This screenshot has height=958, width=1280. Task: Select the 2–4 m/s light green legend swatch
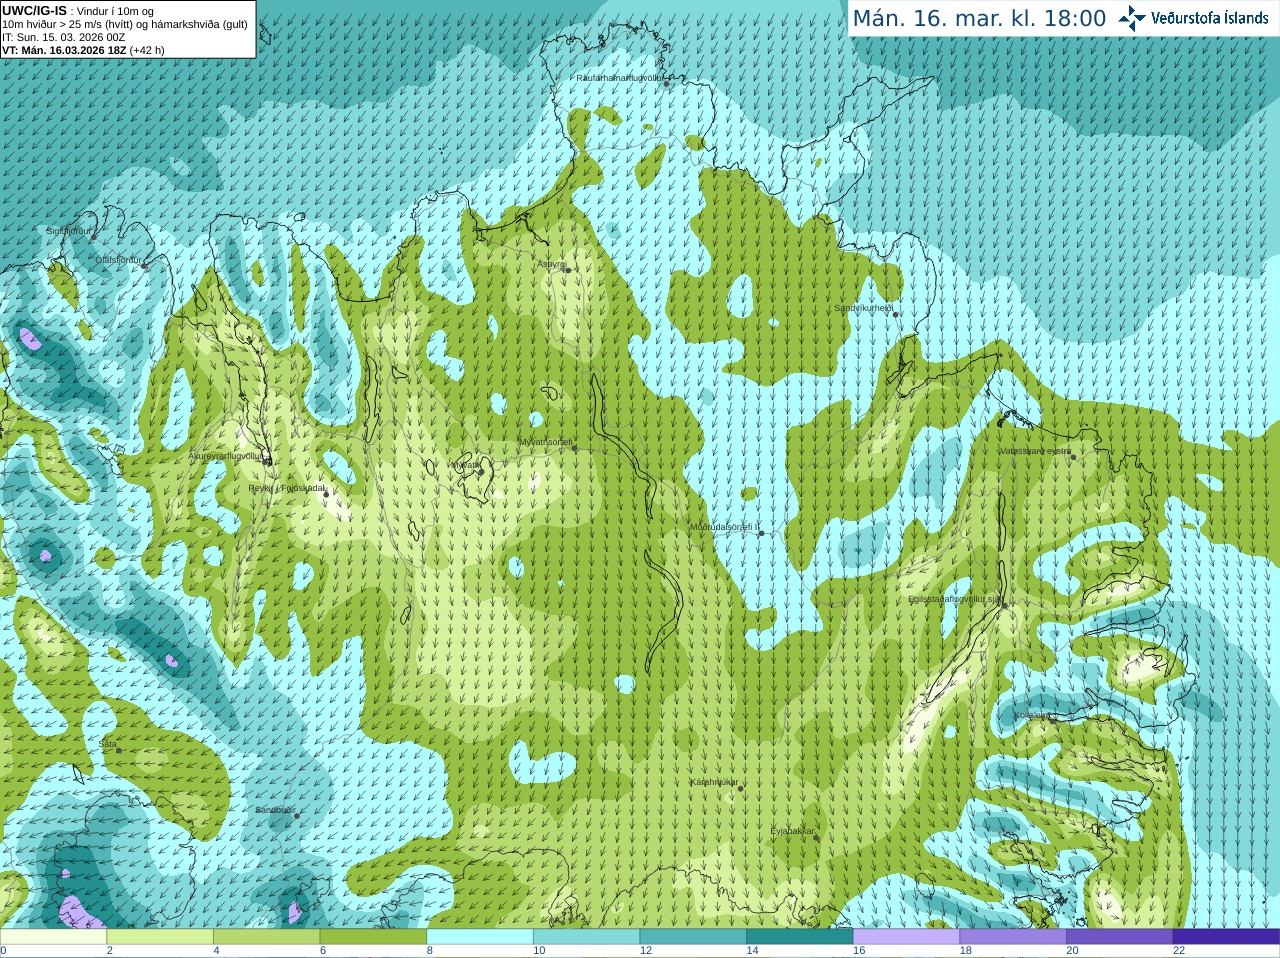pos(160,937)
